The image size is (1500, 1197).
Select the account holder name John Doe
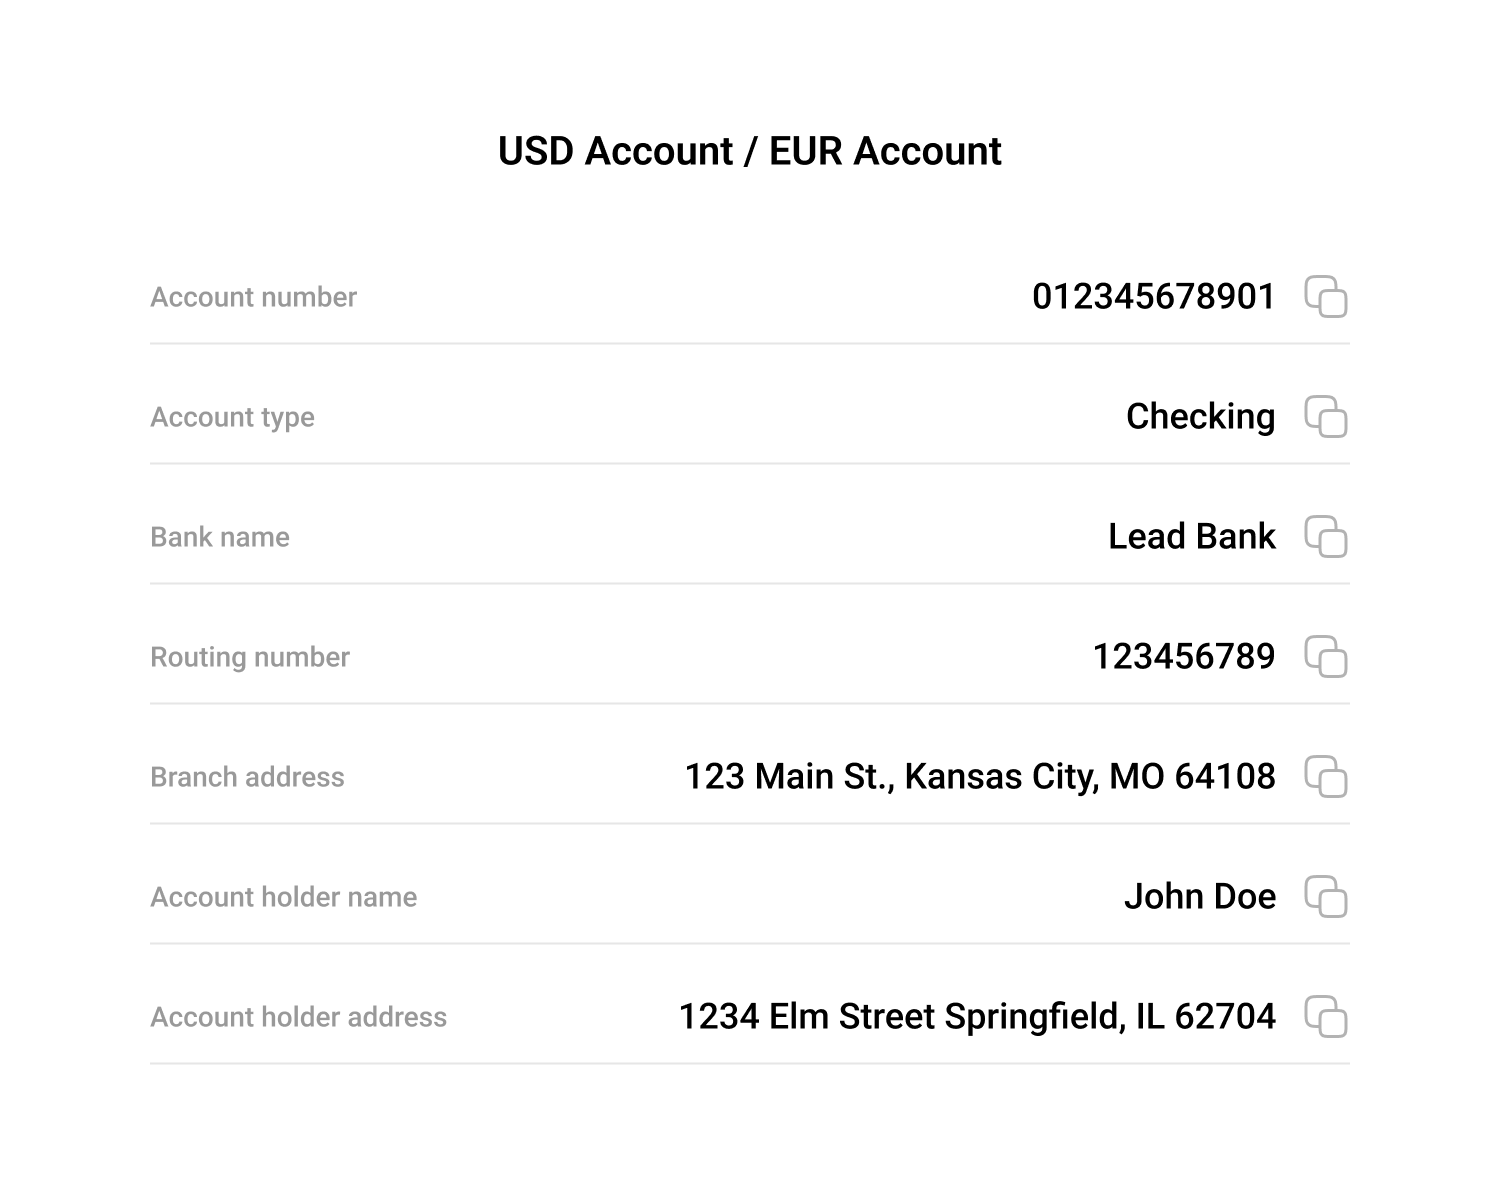click(1200, 897)
